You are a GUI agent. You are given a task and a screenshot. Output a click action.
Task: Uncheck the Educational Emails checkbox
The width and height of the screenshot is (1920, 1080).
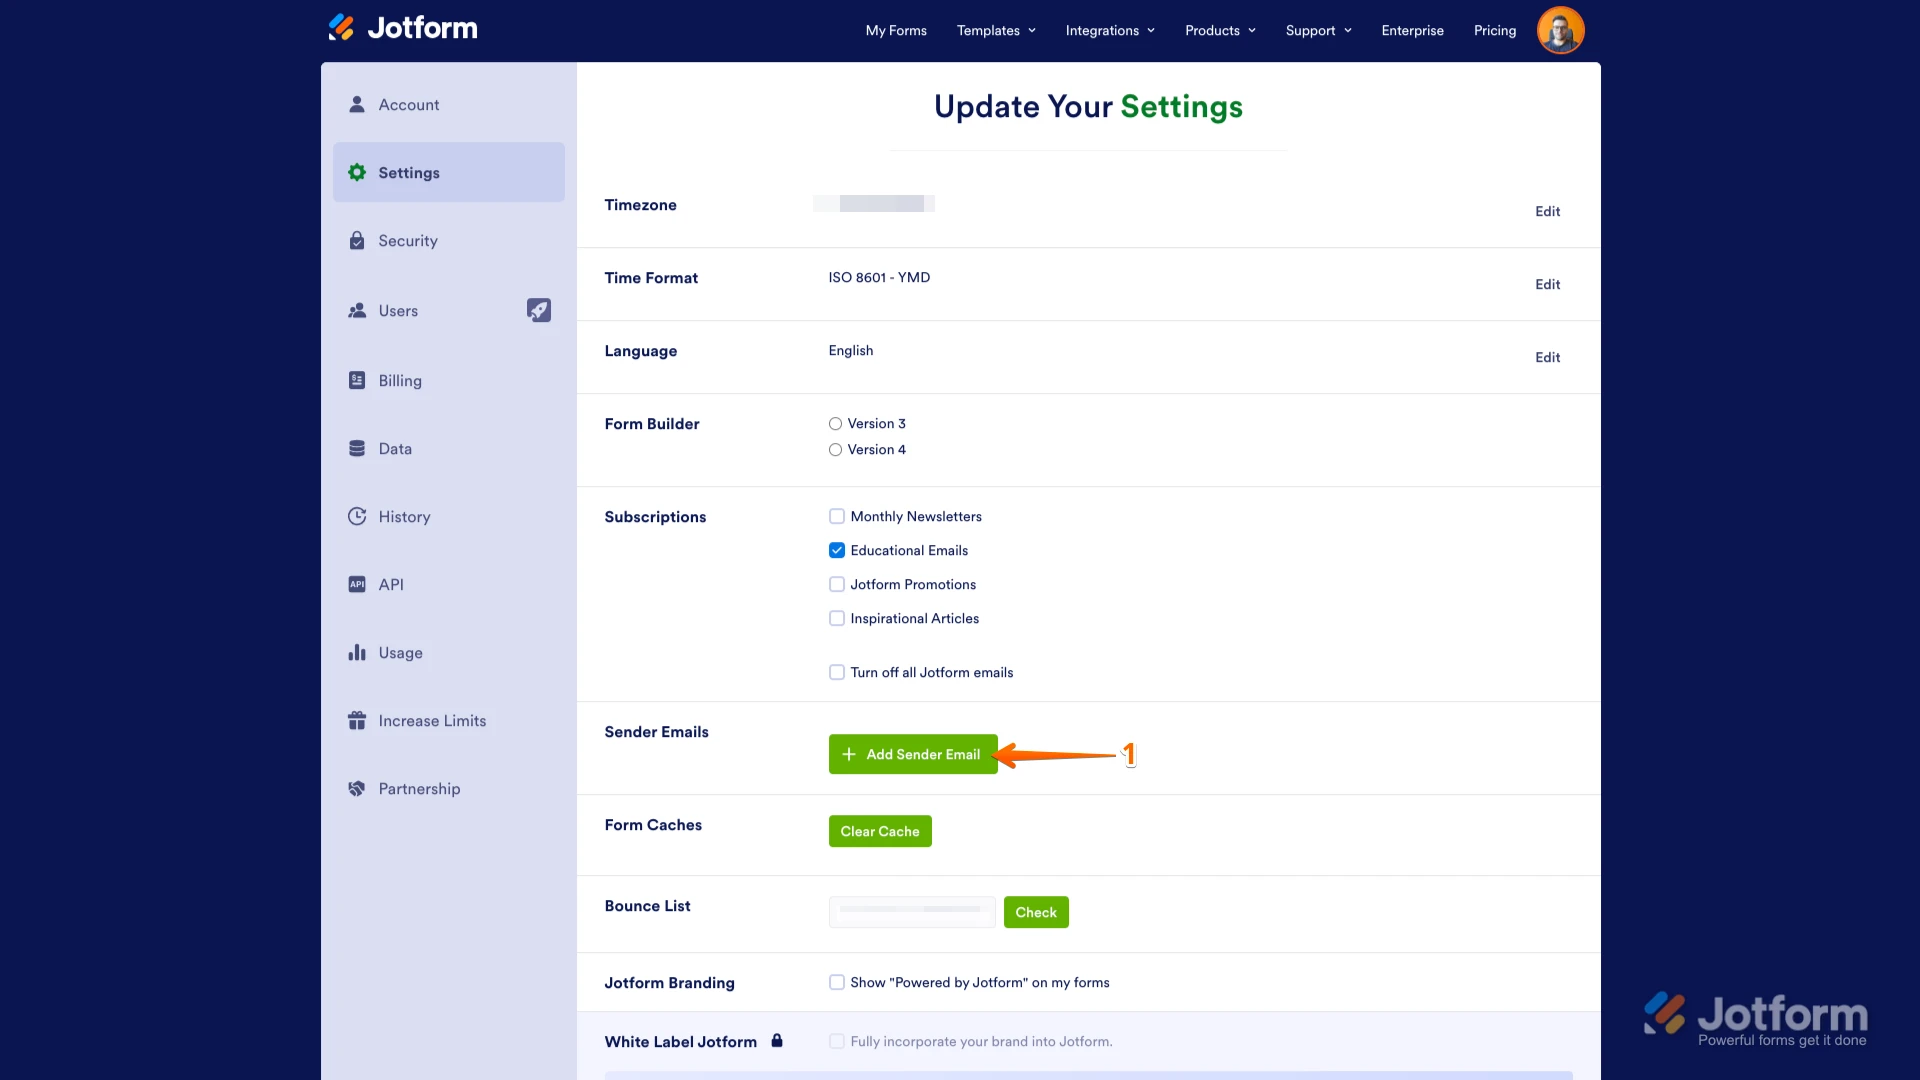click(837, 550)
